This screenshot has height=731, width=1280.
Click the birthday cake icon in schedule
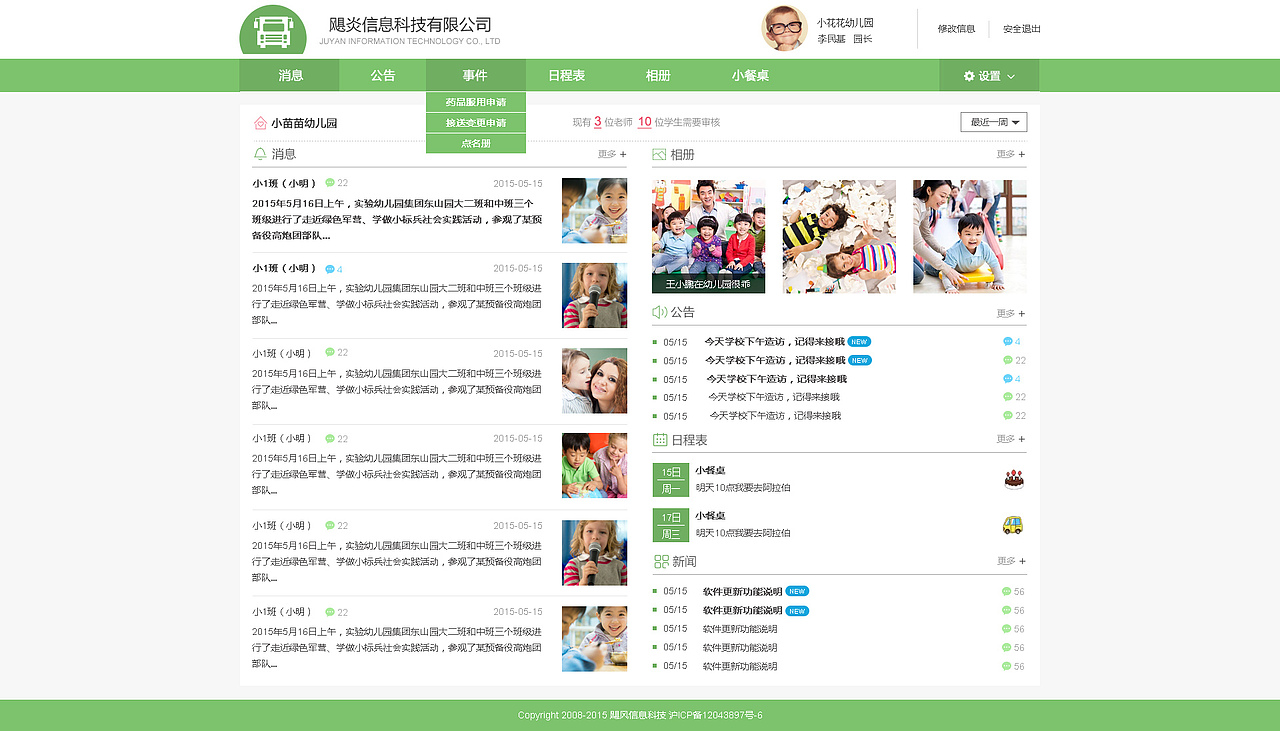(1014, 479)
